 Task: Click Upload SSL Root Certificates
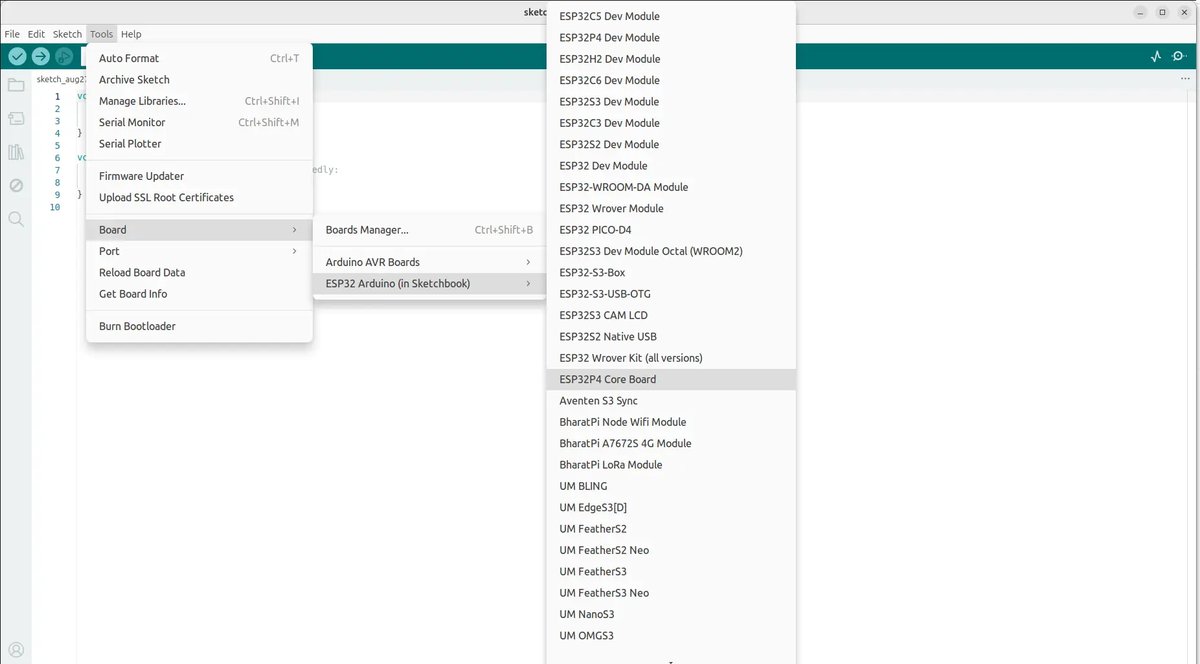click(199, 198)
